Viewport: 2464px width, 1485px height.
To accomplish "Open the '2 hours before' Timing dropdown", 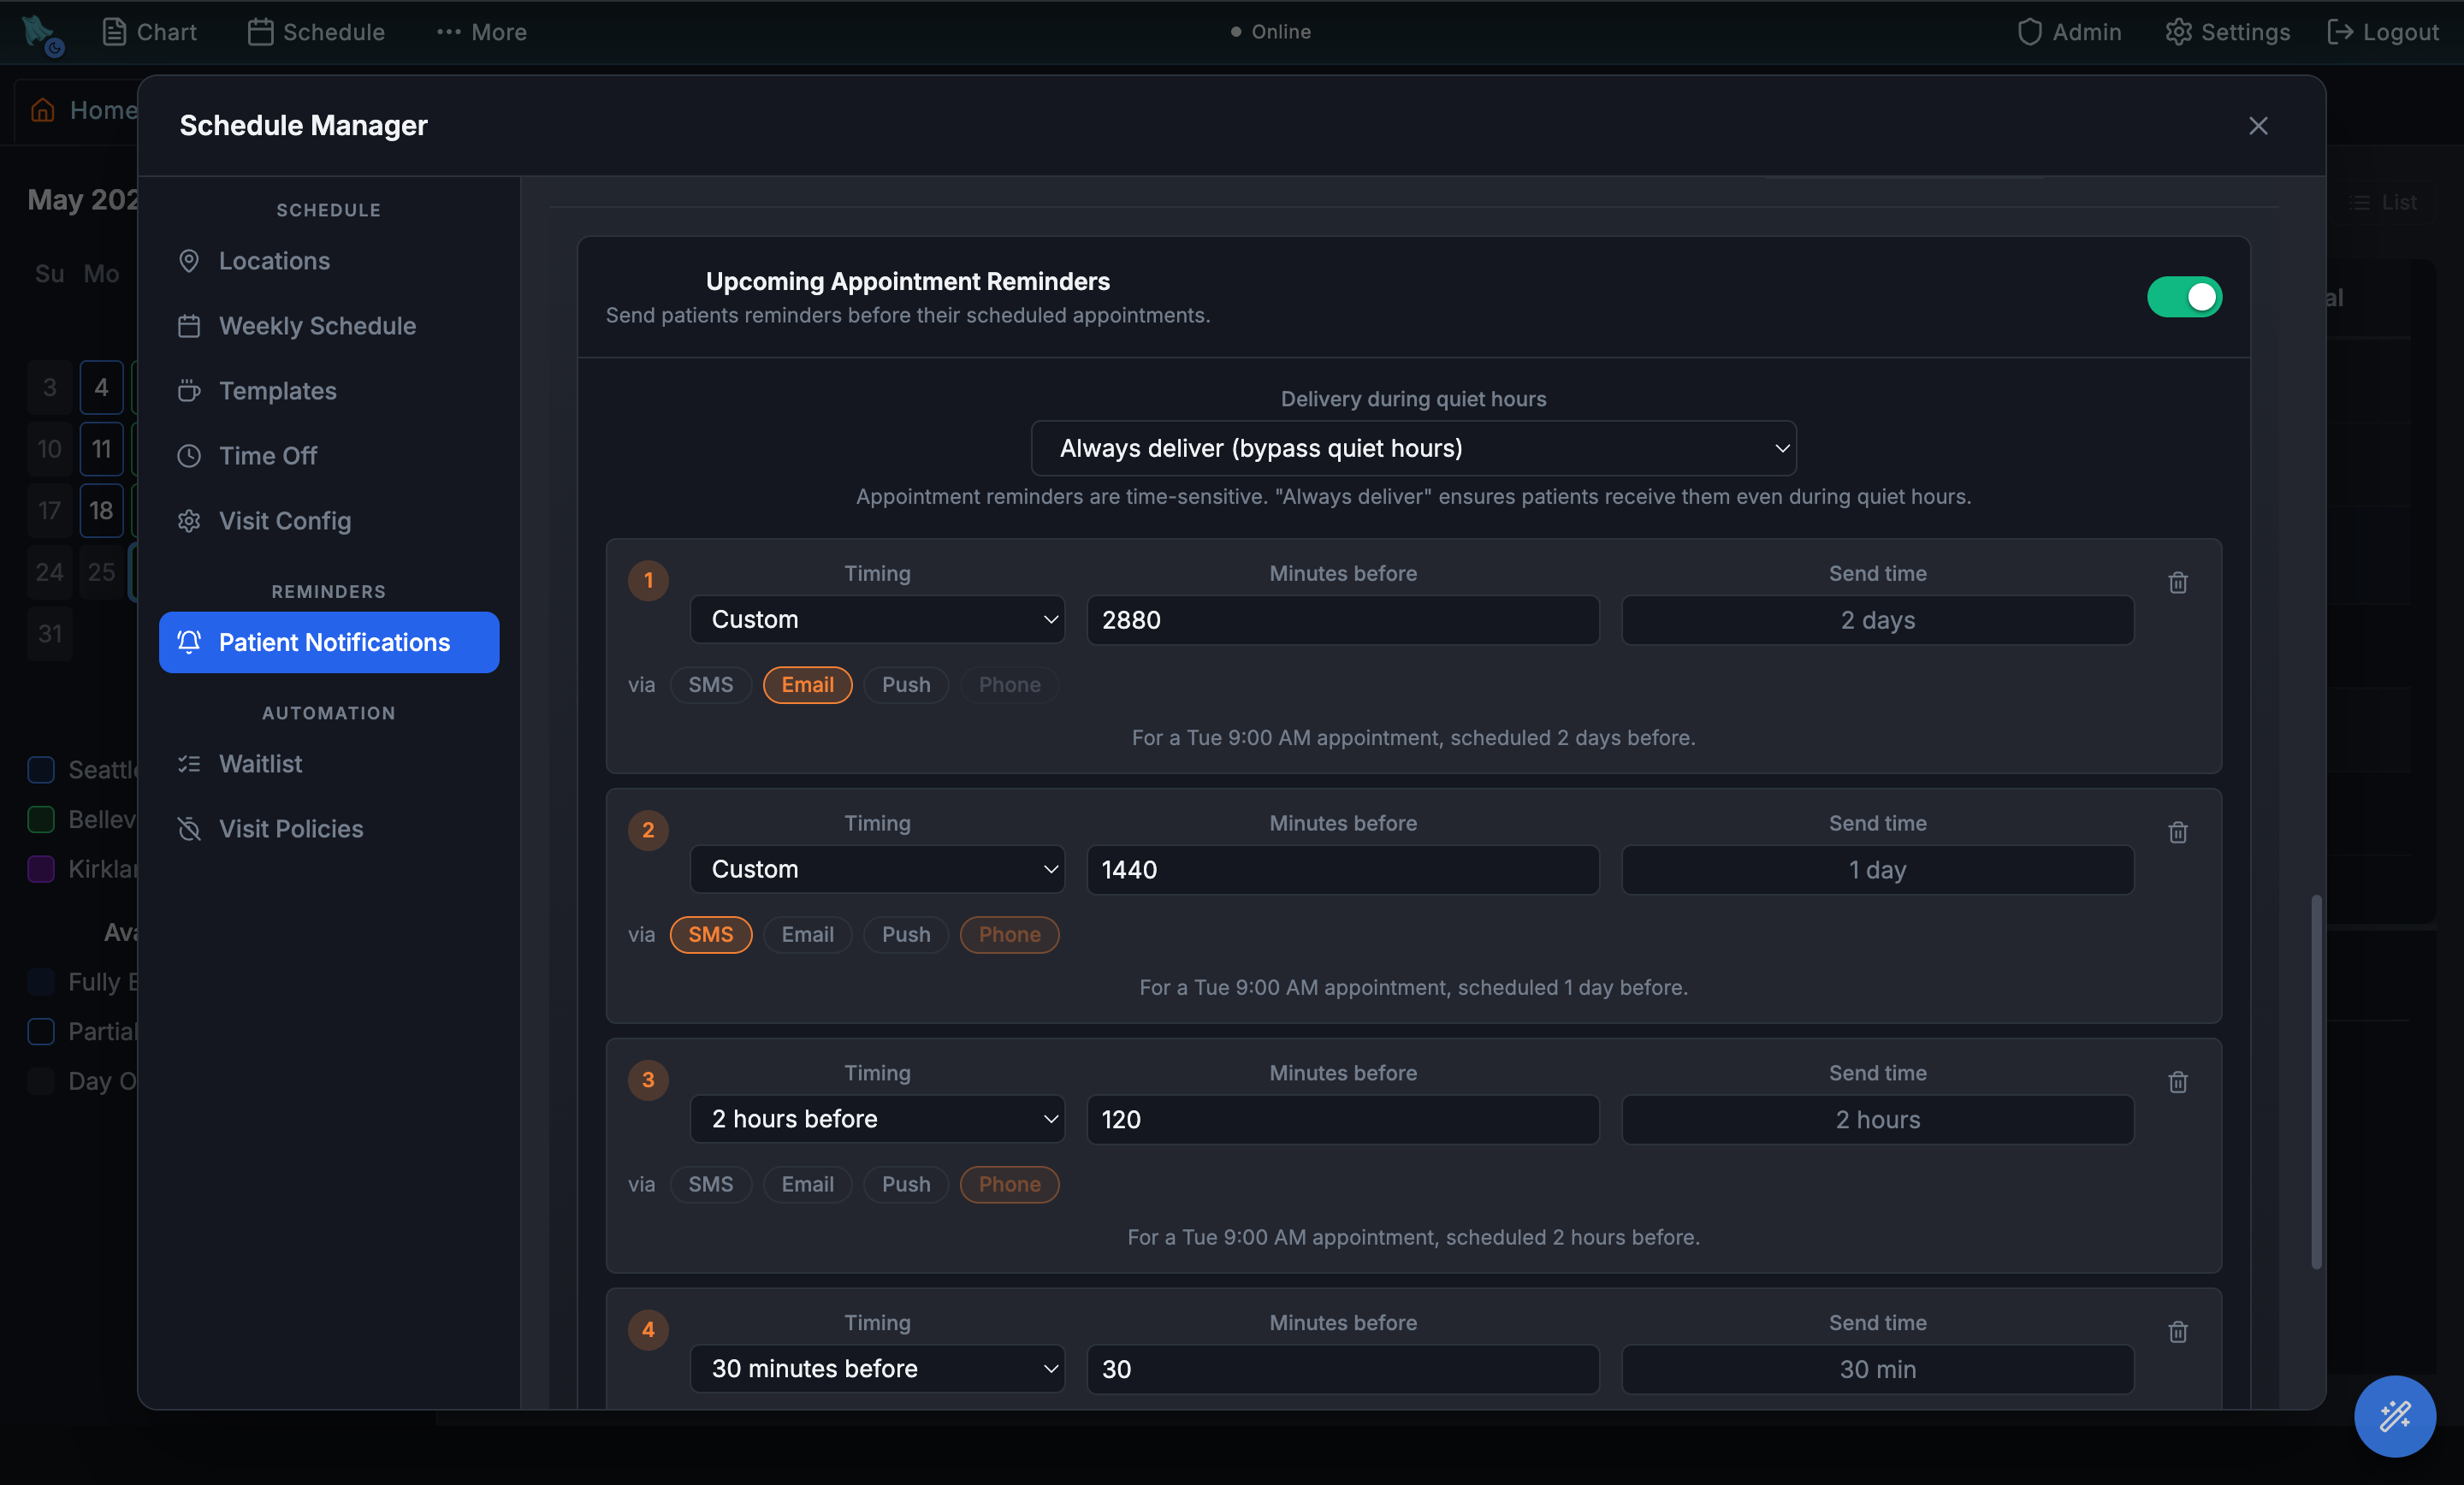I will coord(877,1119).
